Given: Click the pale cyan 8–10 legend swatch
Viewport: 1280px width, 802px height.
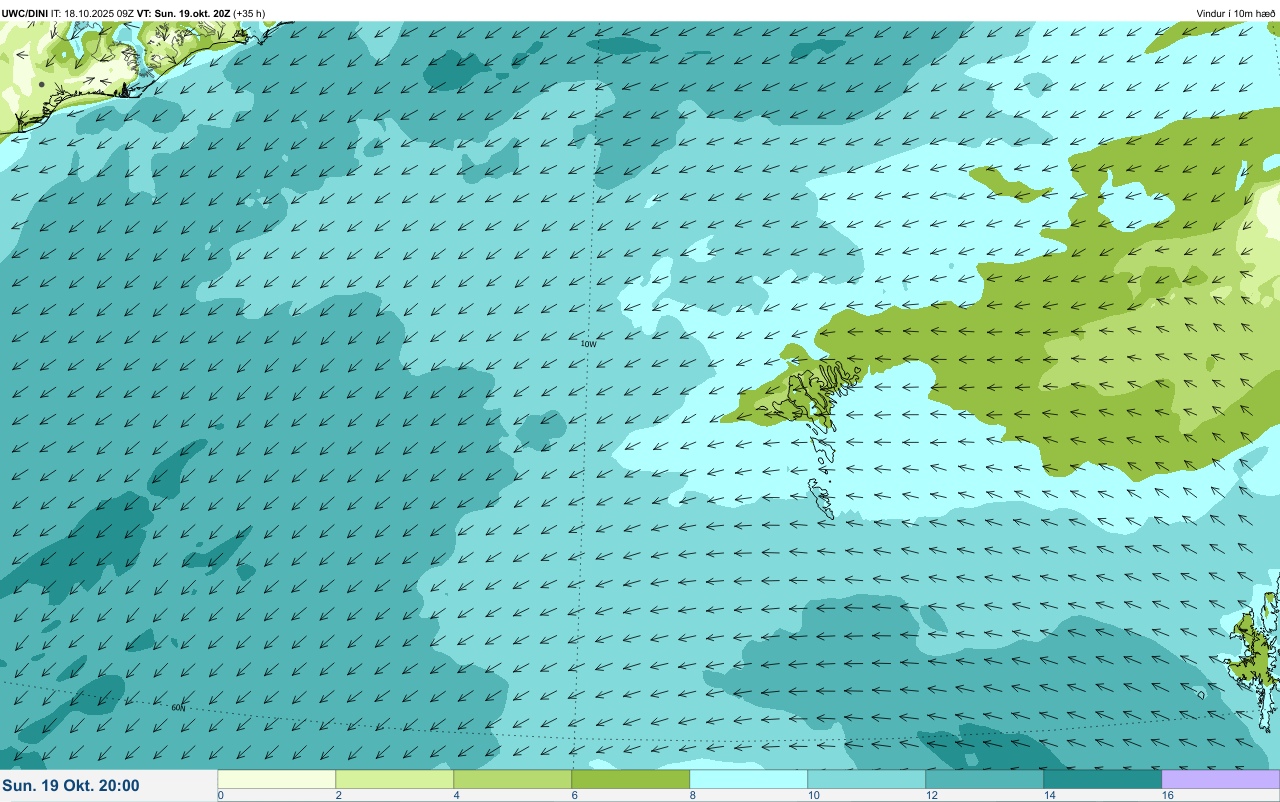Looking at the screenshot, I should (748, 779).
